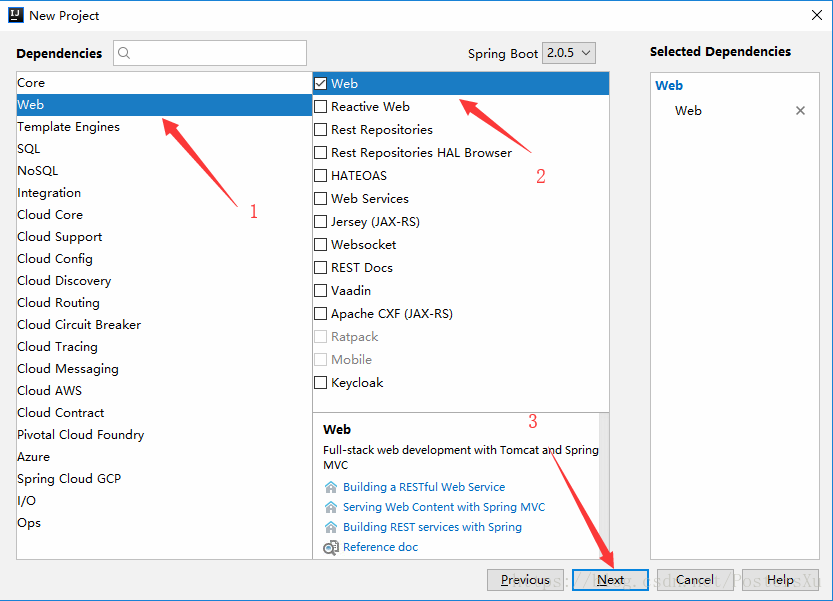Image resolution: width=833 pixels, height=601 pixels.
Task: Click the Reference doc icon
Action: [x=330, y=547]
